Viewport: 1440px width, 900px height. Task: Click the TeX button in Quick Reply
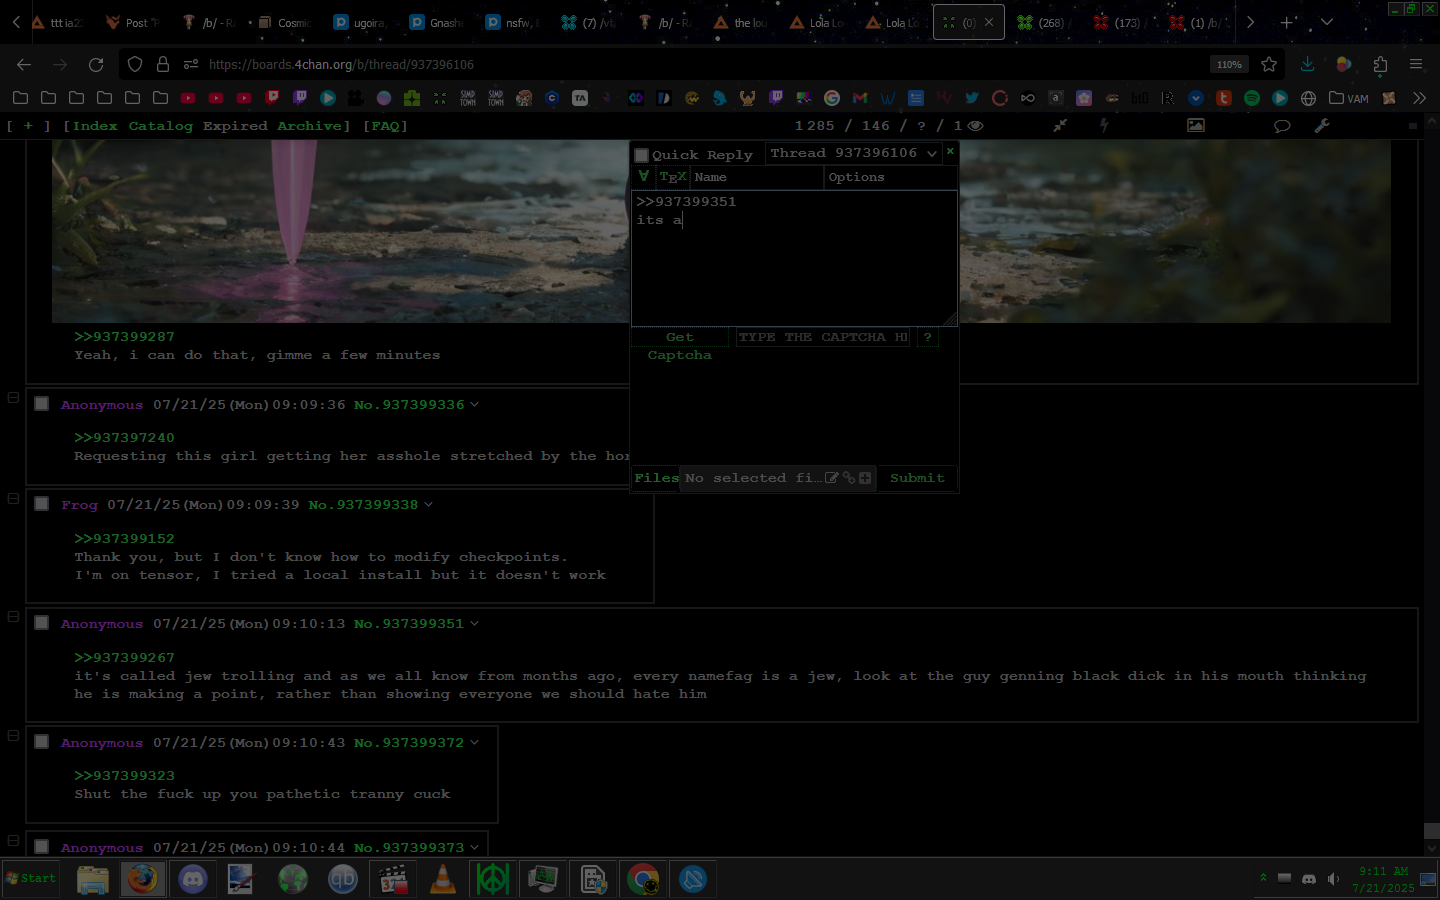point(673,177)
